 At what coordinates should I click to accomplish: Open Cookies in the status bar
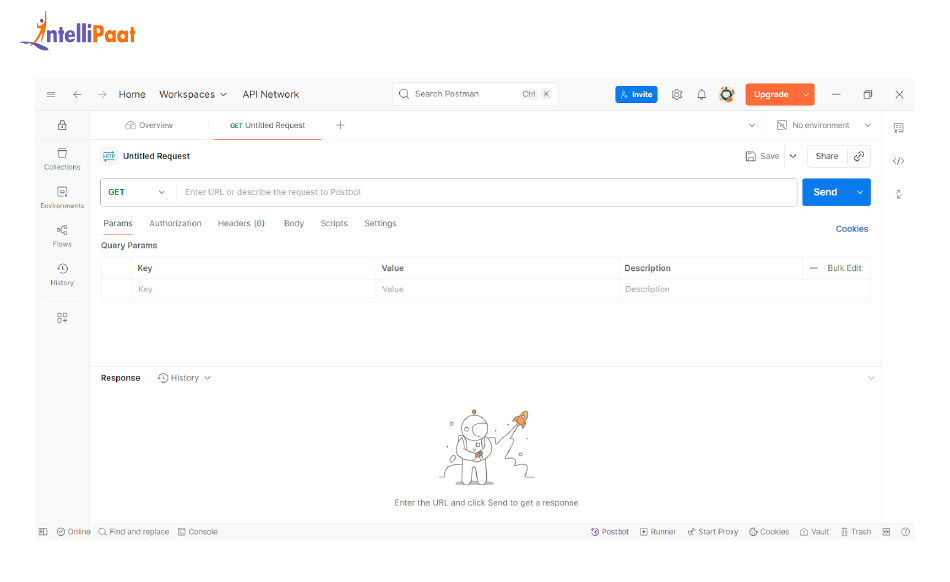[769, 532]
